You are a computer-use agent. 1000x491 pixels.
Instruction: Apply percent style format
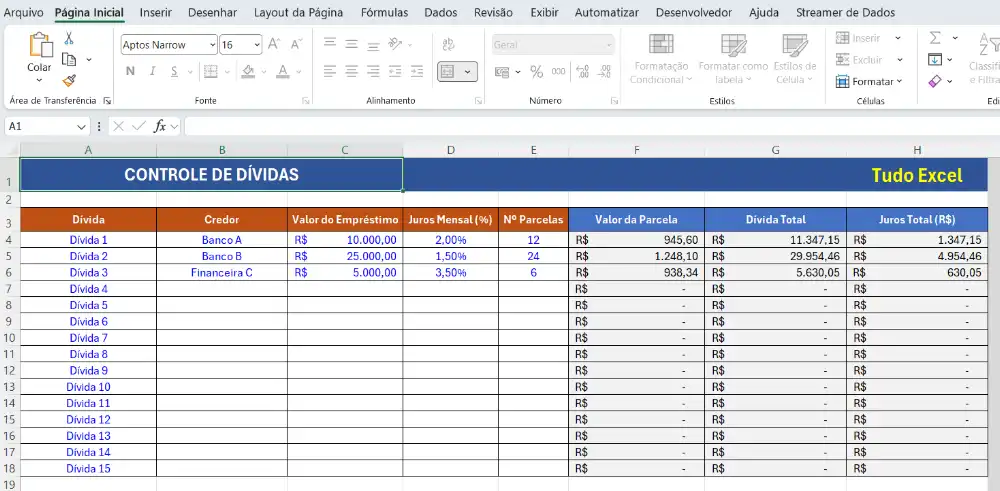(x=536, y=71)
